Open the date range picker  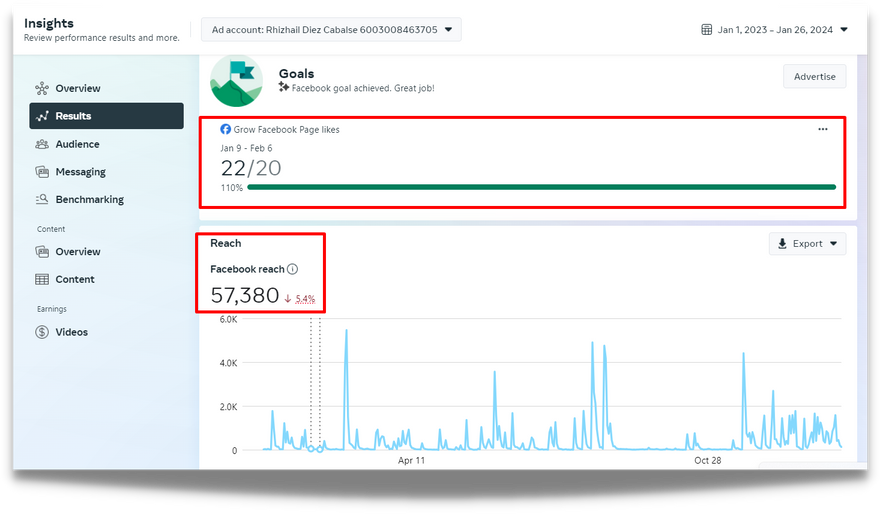[x=774, y=30]
